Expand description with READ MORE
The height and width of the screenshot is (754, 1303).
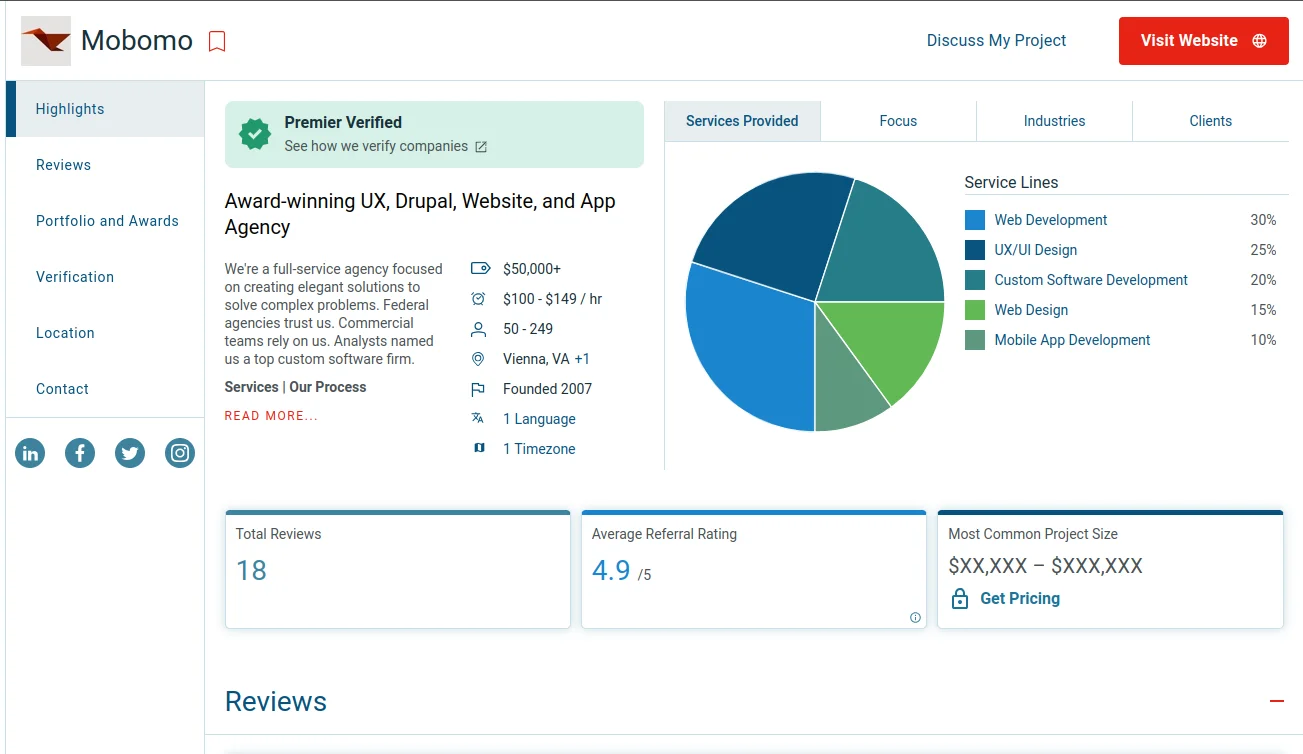[x=271, y=416]
